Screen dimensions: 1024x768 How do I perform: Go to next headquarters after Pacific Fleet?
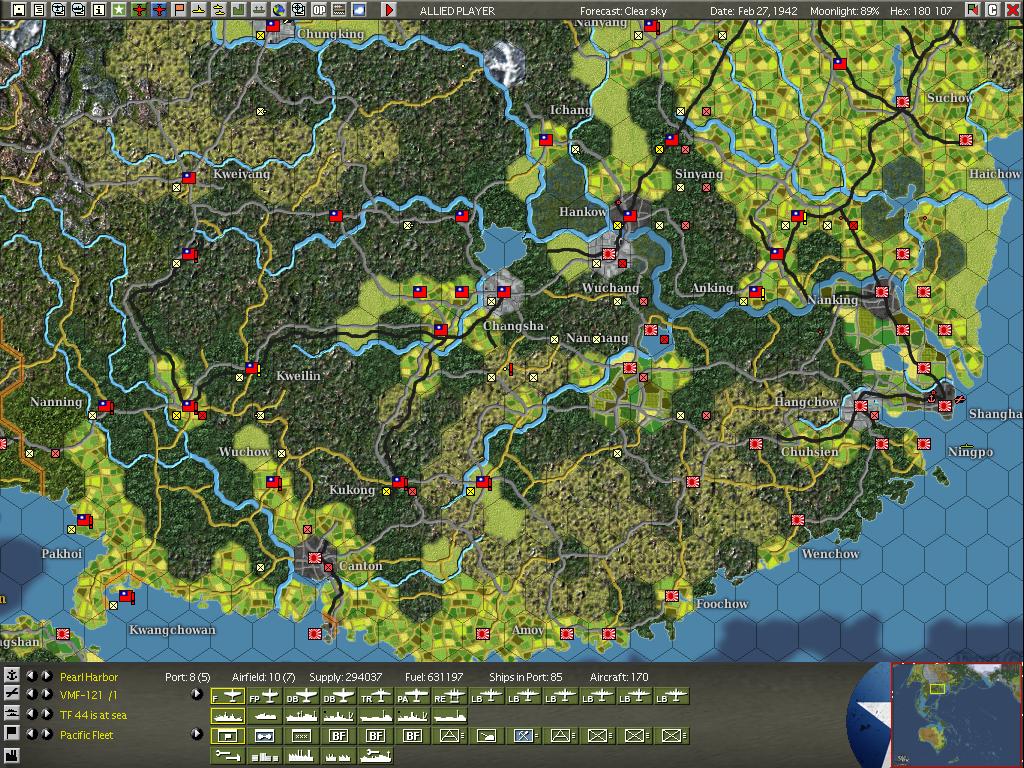tap(47, 733)
